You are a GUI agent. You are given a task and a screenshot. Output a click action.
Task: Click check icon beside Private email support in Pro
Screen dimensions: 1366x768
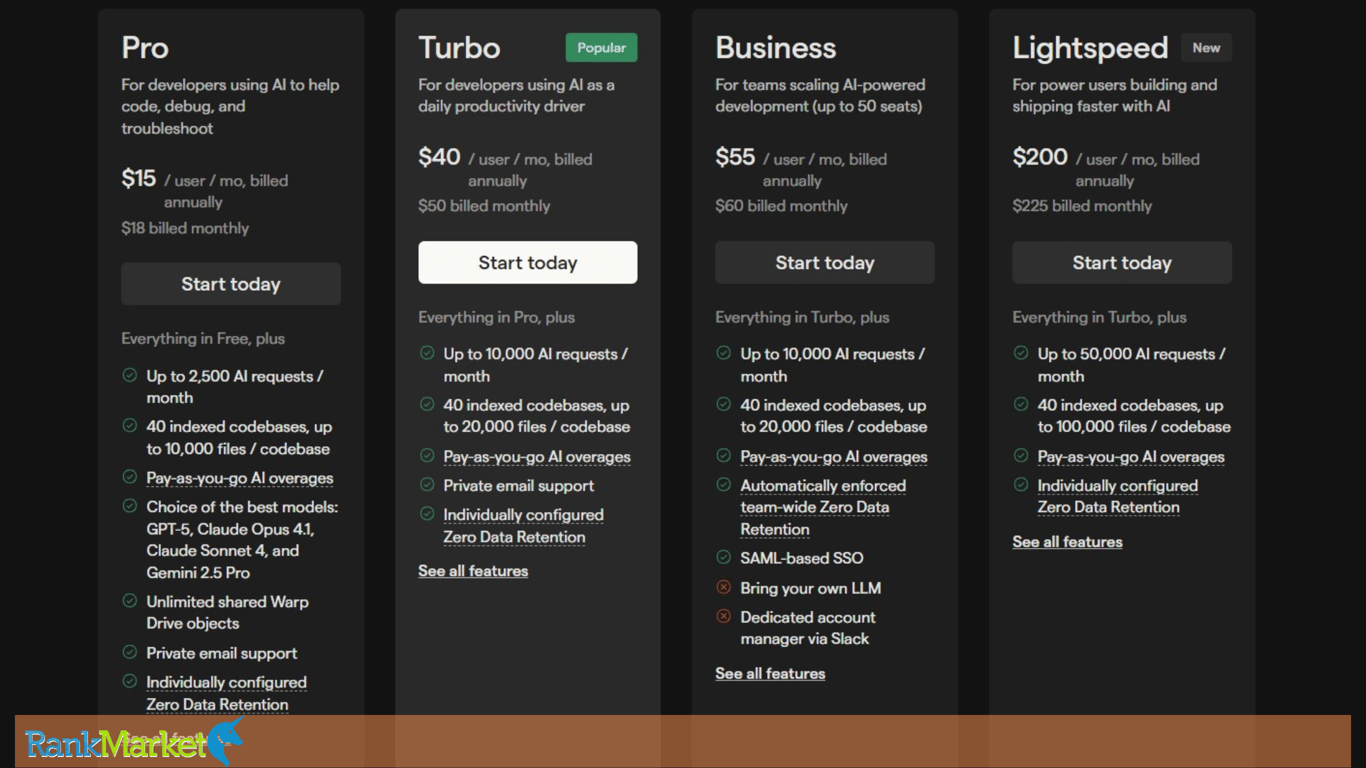(130, 652)
